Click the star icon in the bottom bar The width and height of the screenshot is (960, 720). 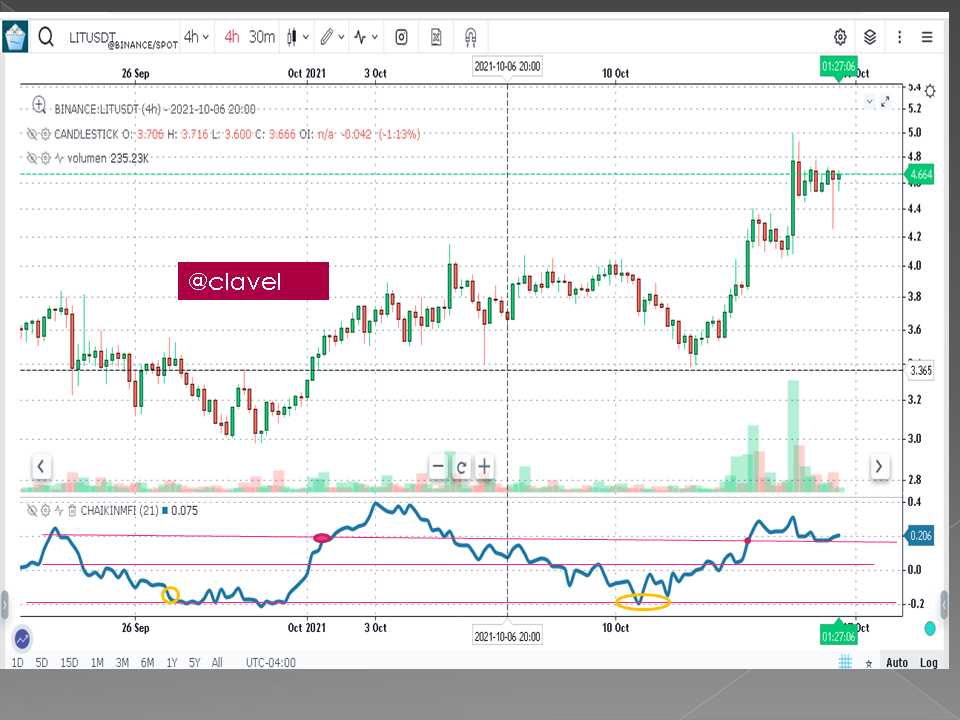point(868,664)
